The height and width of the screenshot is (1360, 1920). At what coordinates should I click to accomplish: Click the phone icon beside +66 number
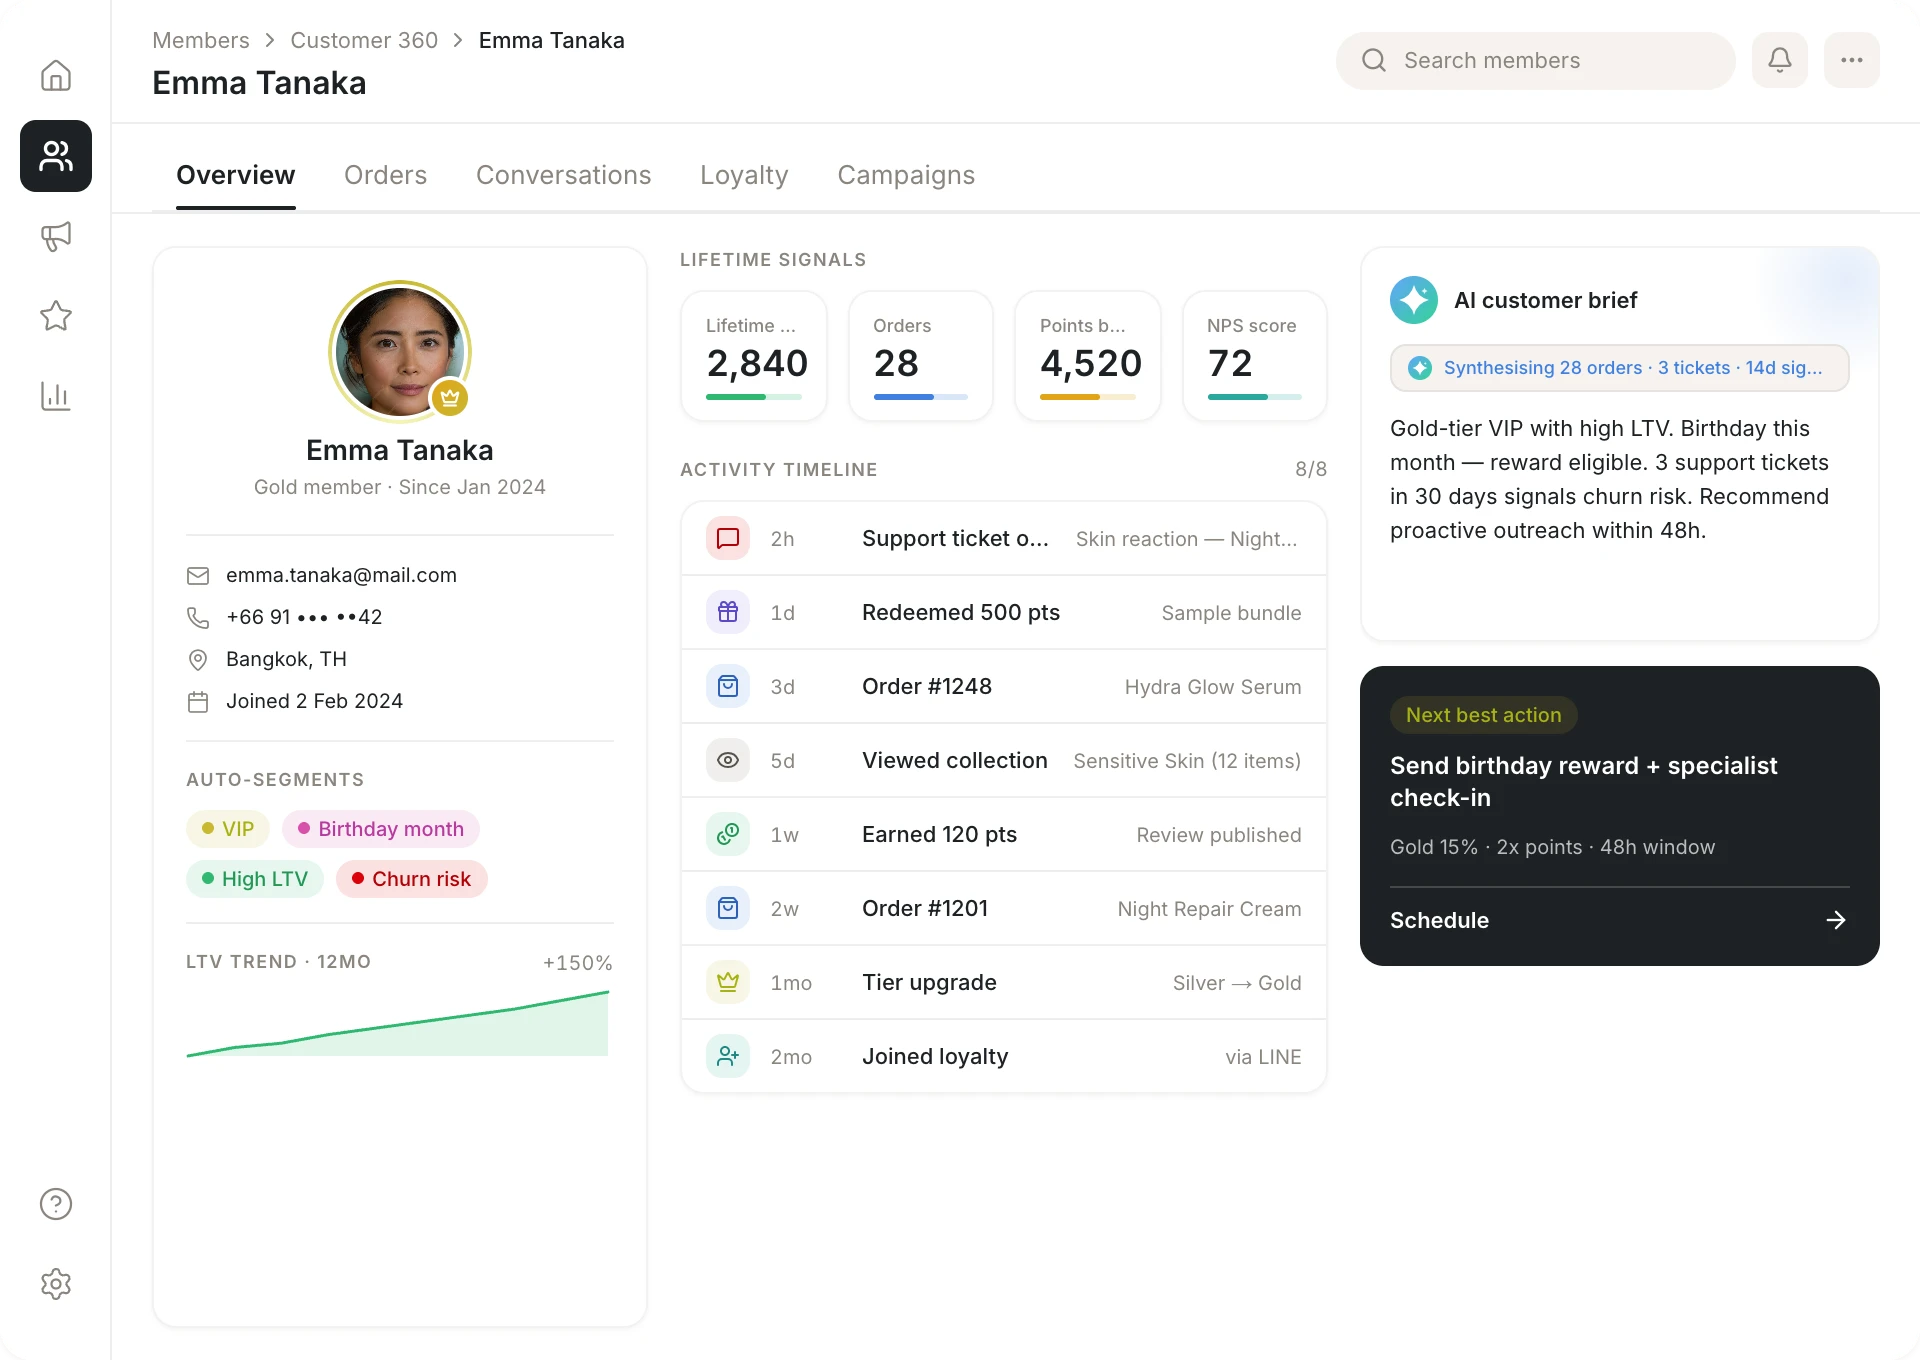coord(198,618)
